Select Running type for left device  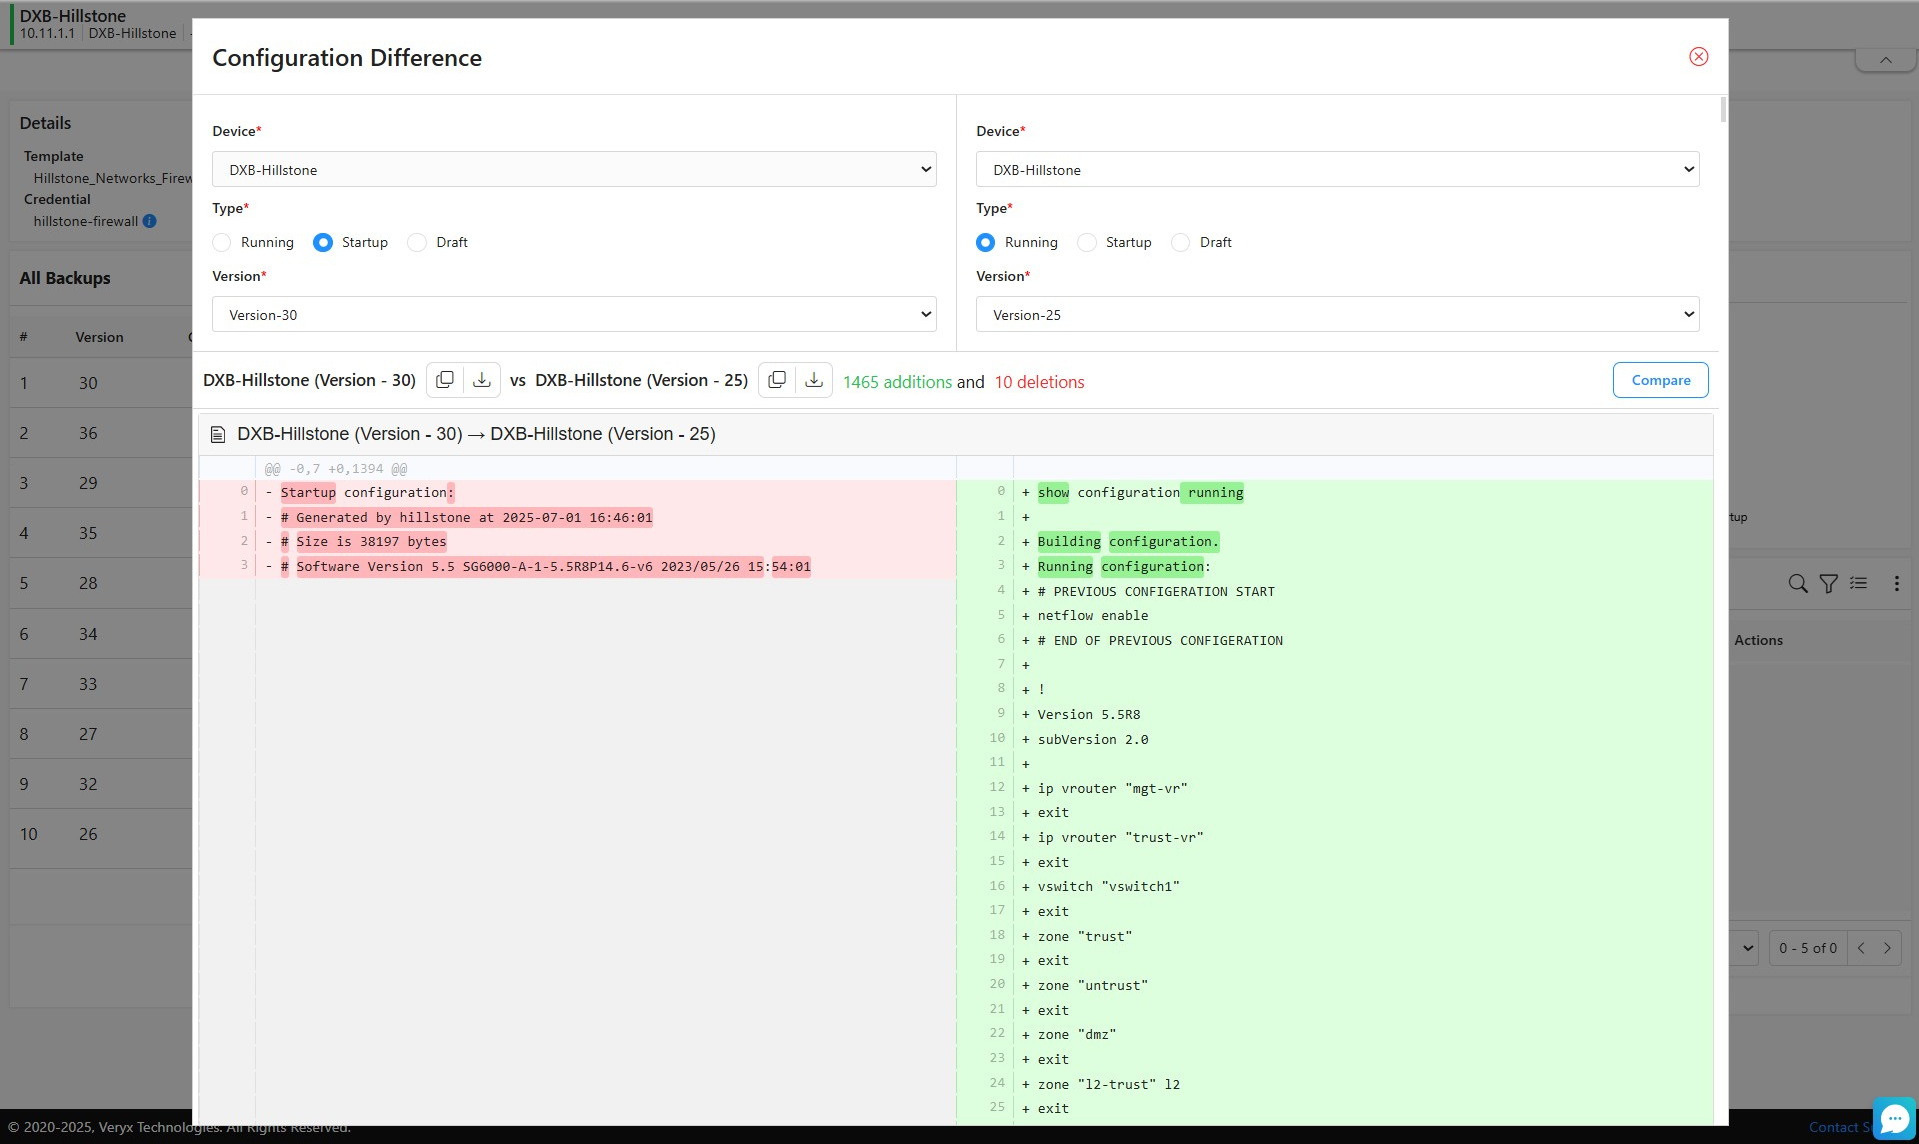pyautogui.click(x=222, y=243)
